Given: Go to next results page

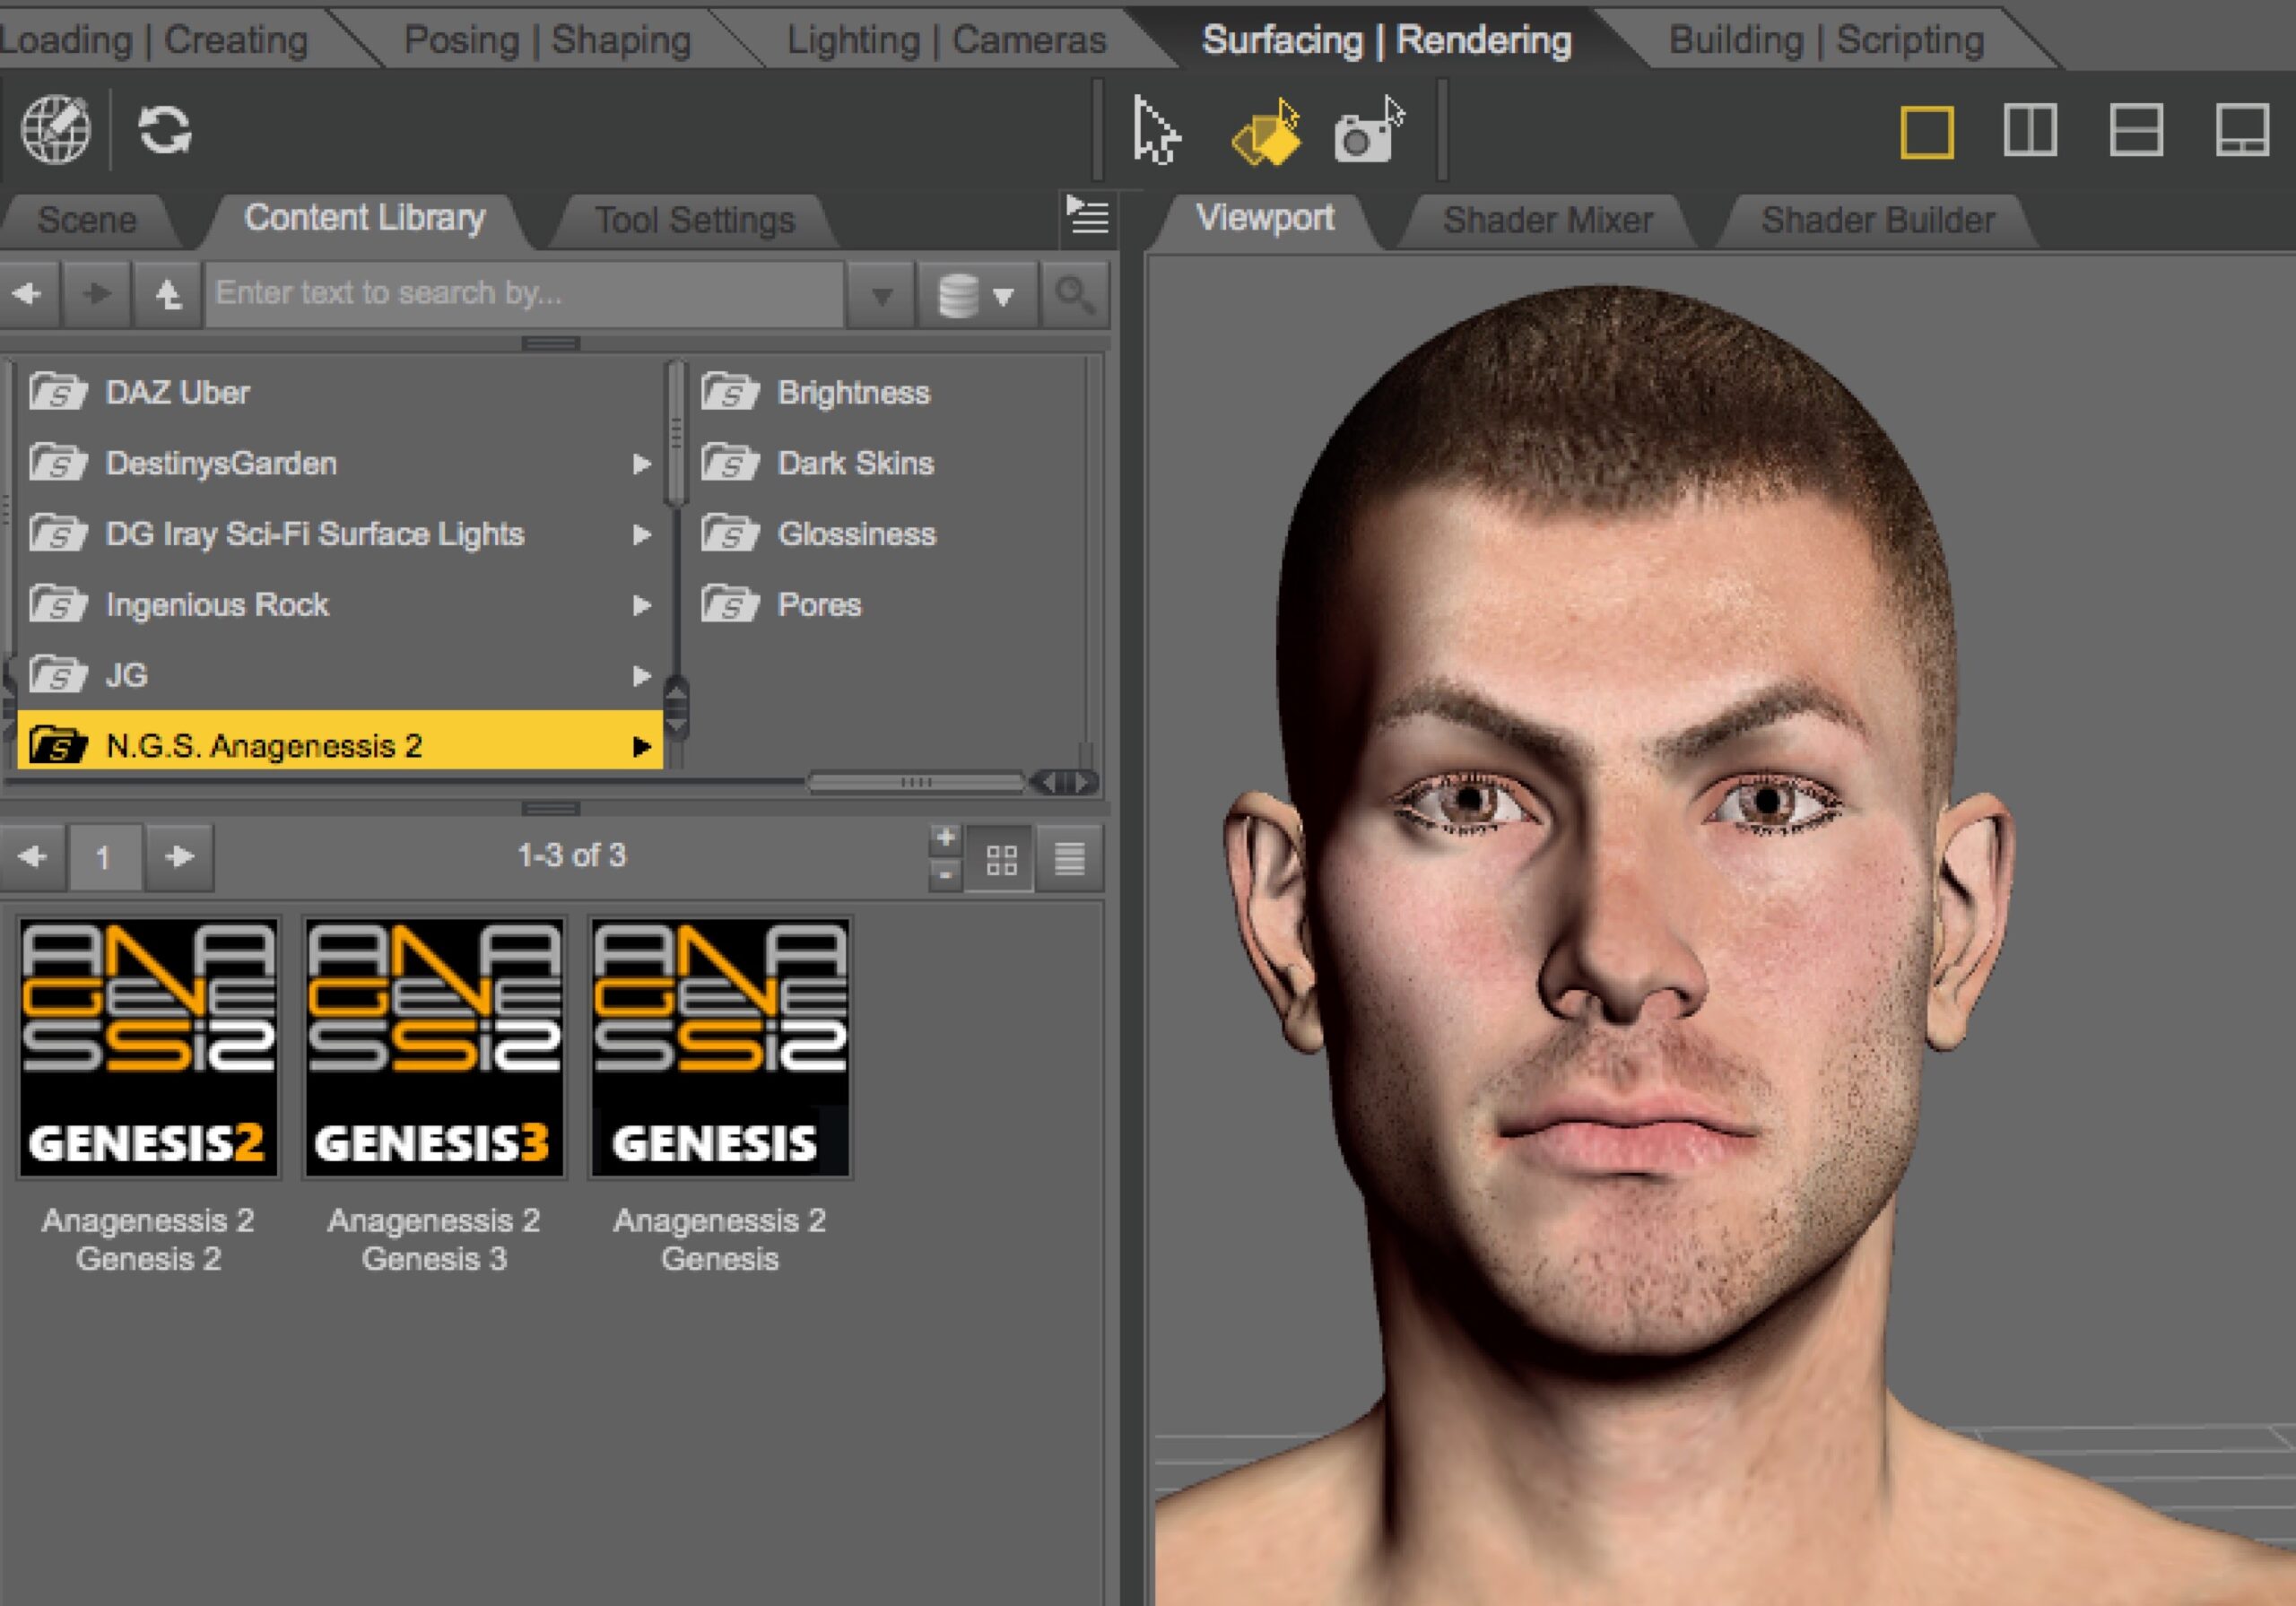Looking at the screenshot, I should click(179, 857).
